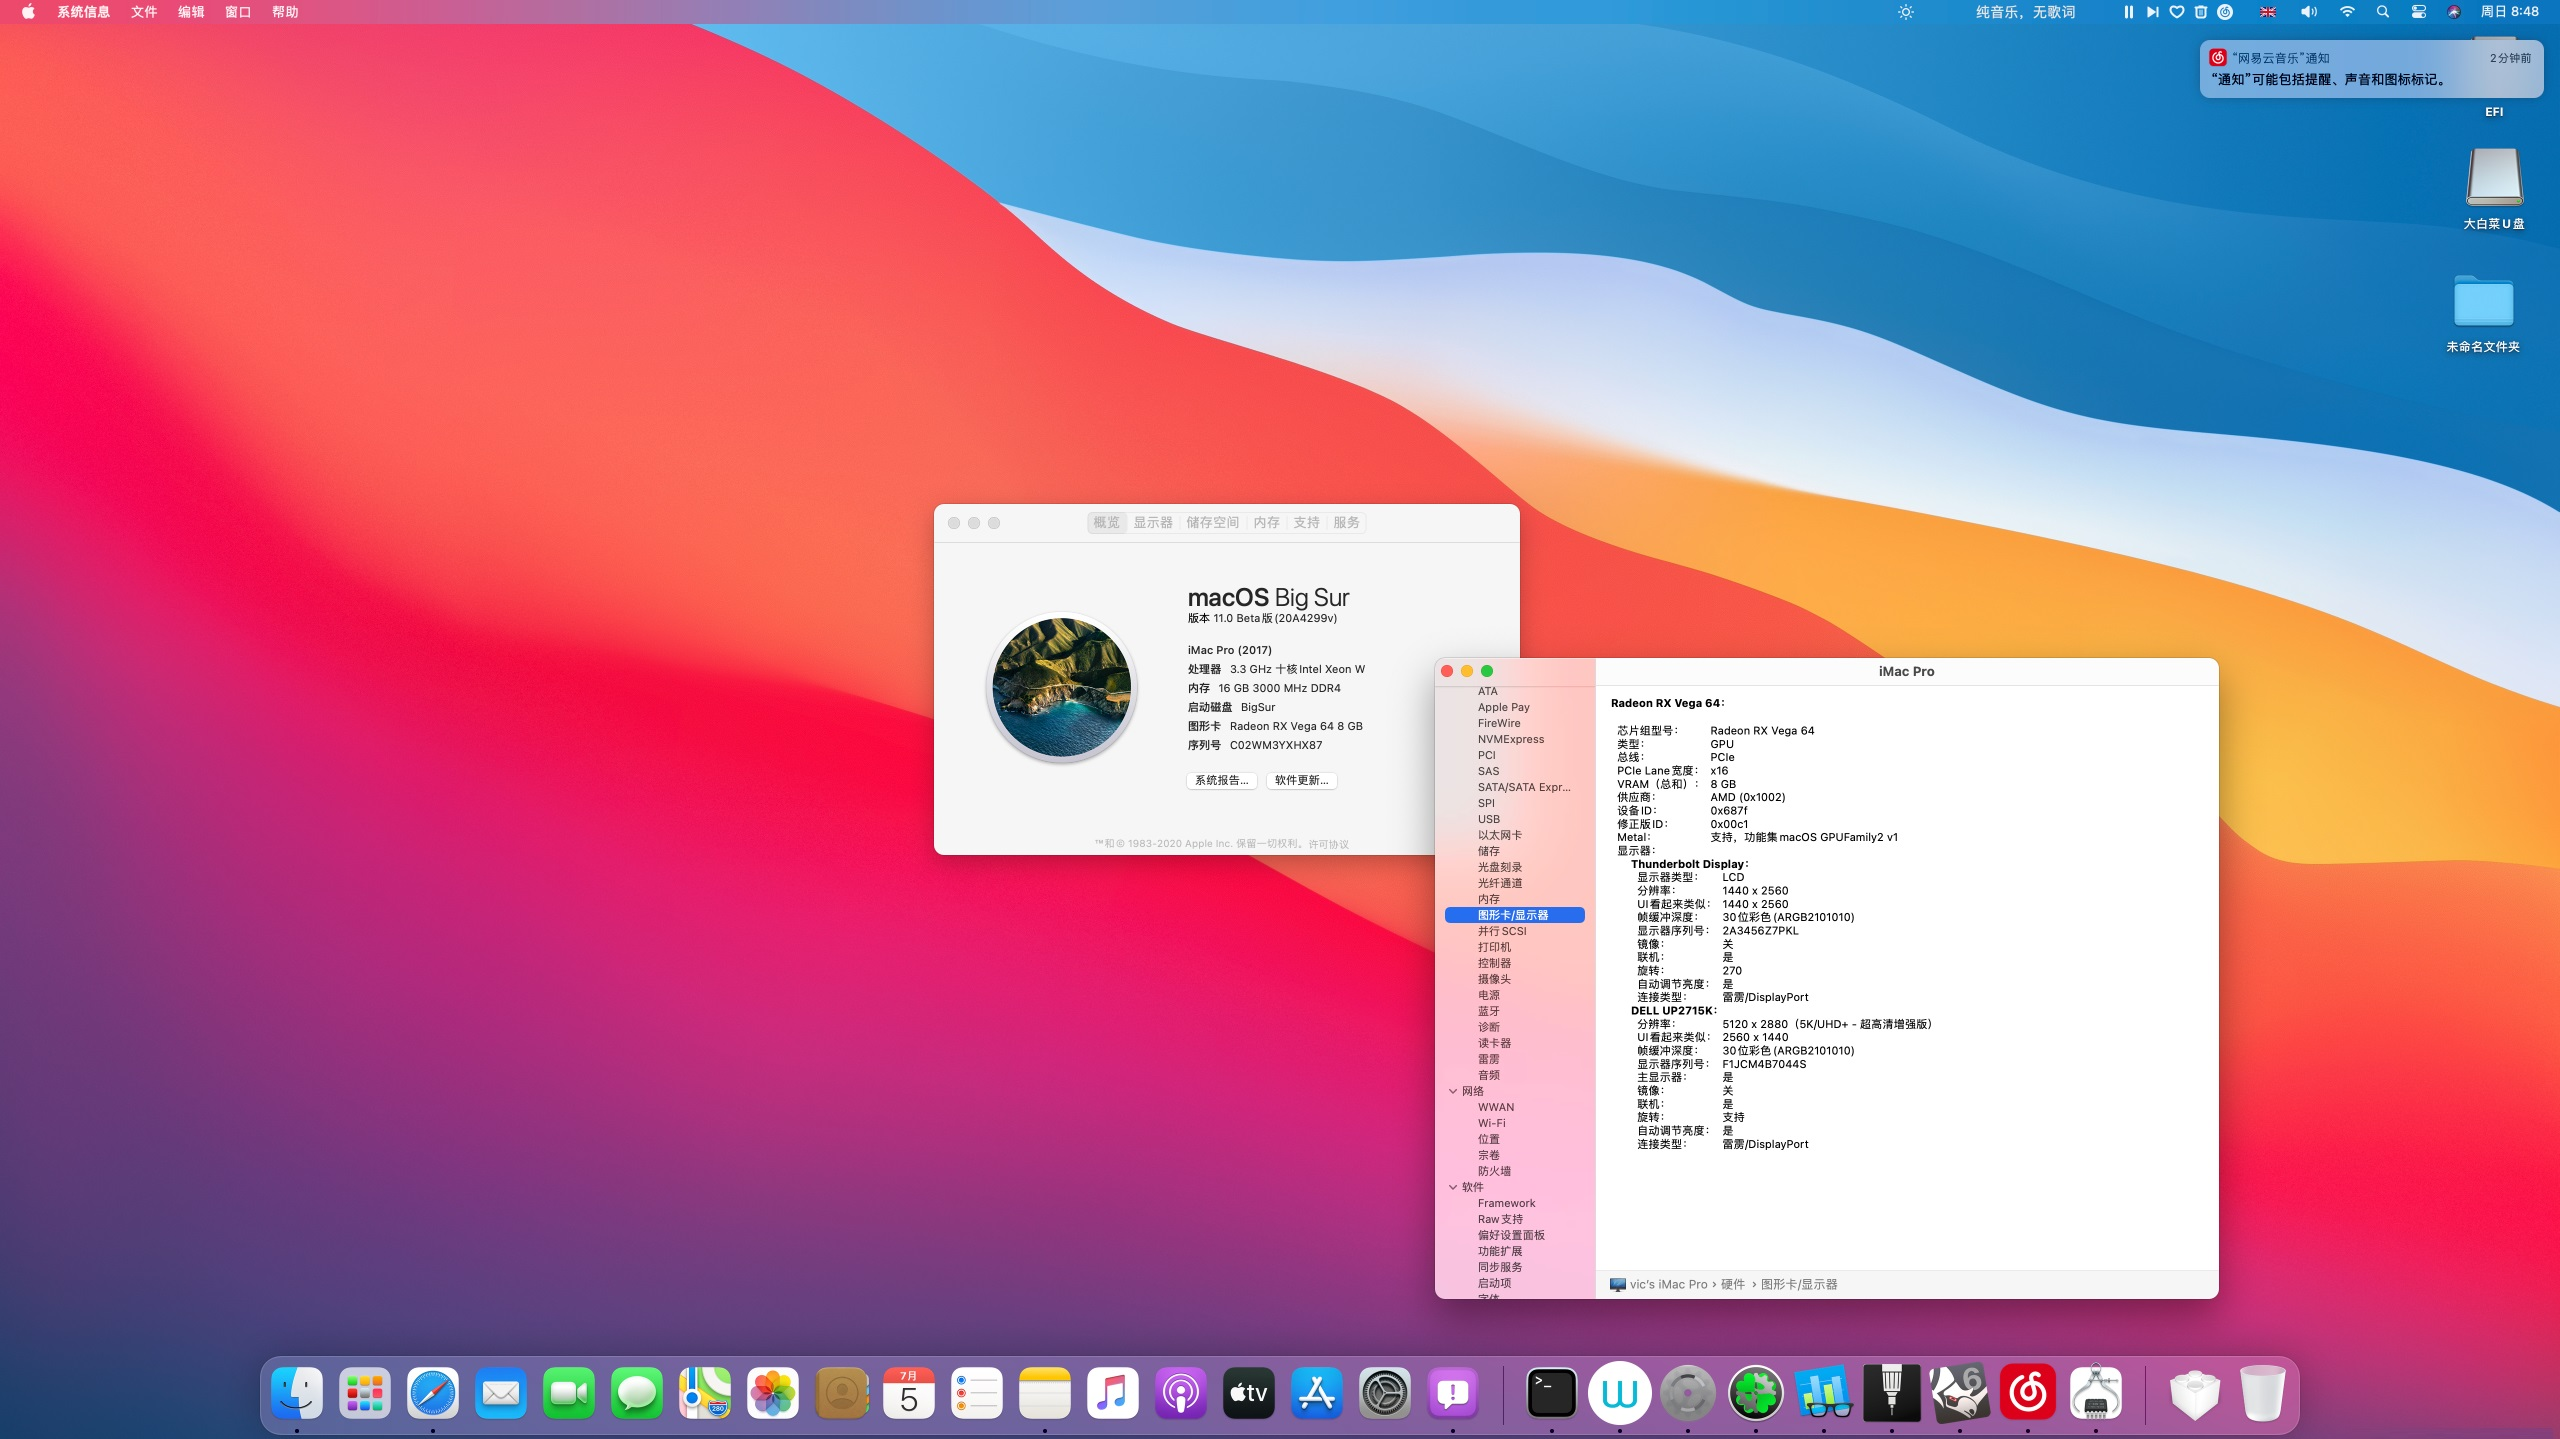Open the 大白菜U盘 drive on desktop

click(x=2493, y=178)
